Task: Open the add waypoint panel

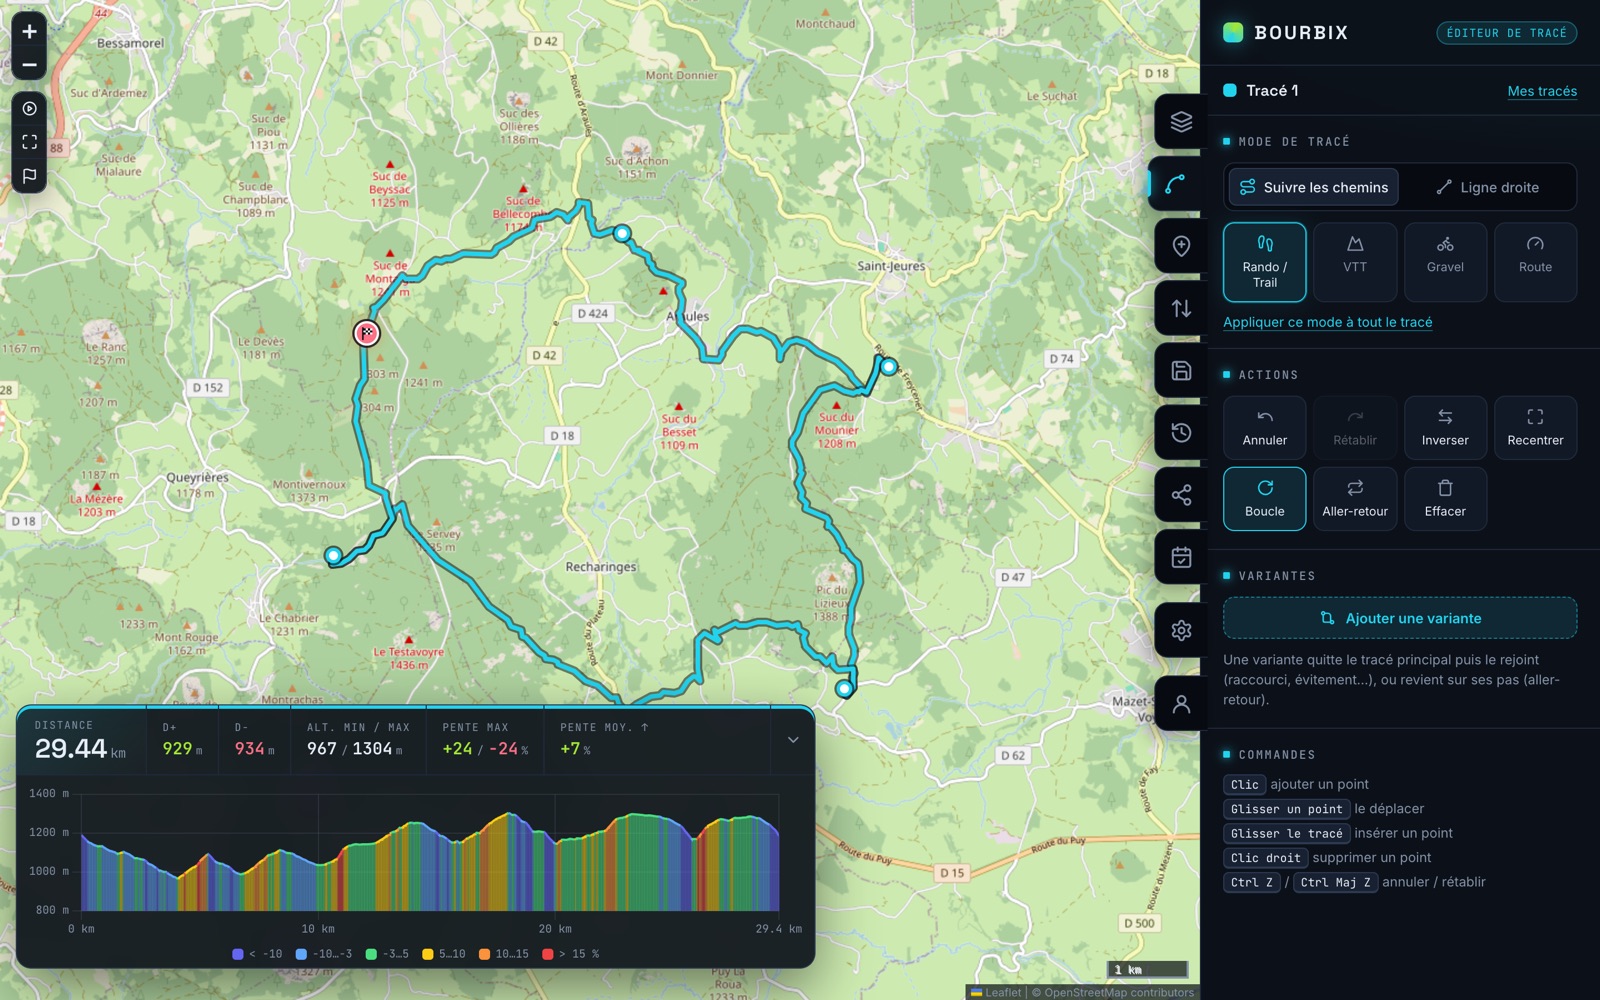Action: (x=1181, y=246)
